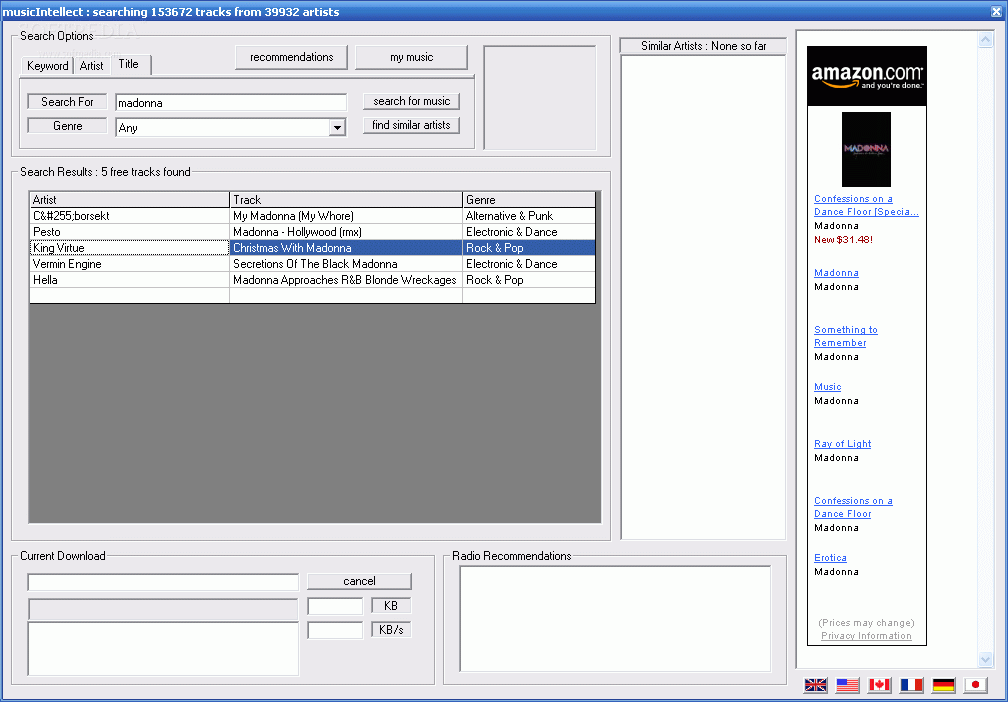Click the ad panel scroll up arrow
Image resolution: width=1008 pixels, height=702 pixels.
(x=985, y=40)
